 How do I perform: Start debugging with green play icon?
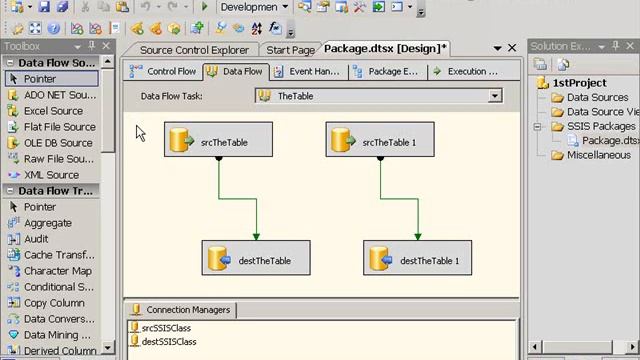coord(204,6)
